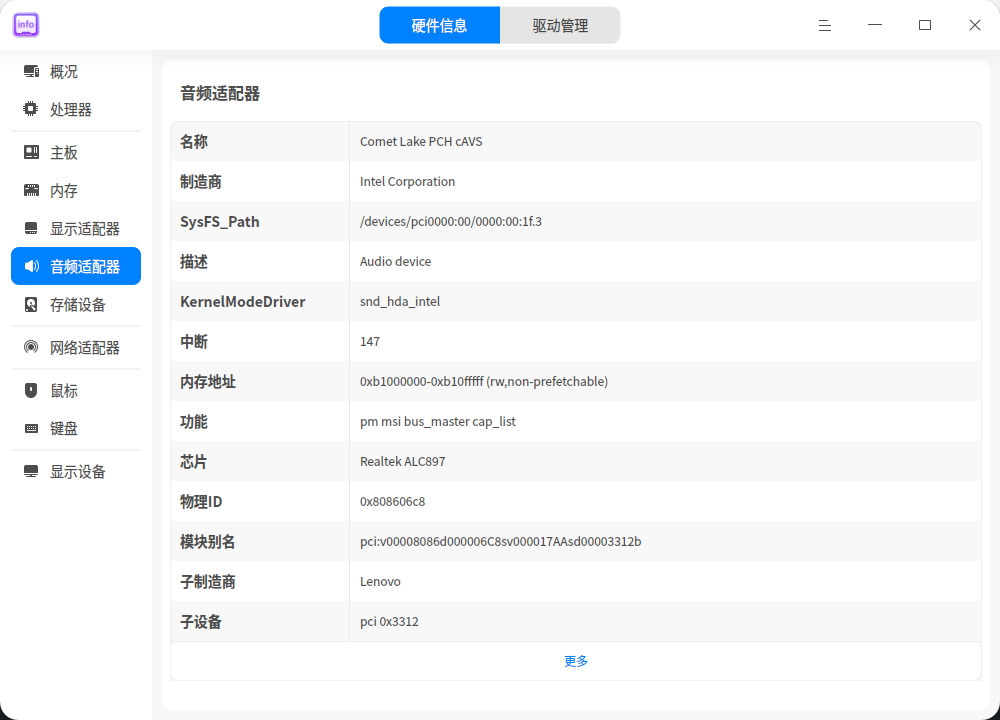
Task: Select the Realtek ALC897 chip value
Action: point(402,462)
